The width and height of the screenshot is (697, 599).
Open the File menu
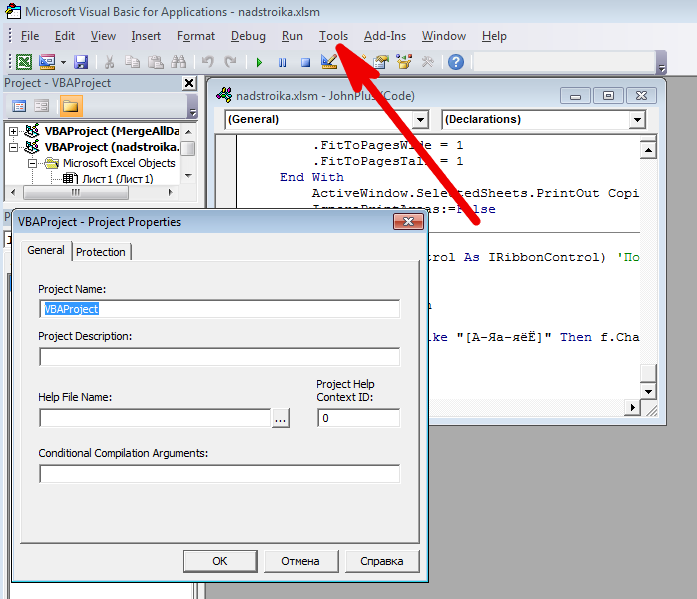[30, 36]
